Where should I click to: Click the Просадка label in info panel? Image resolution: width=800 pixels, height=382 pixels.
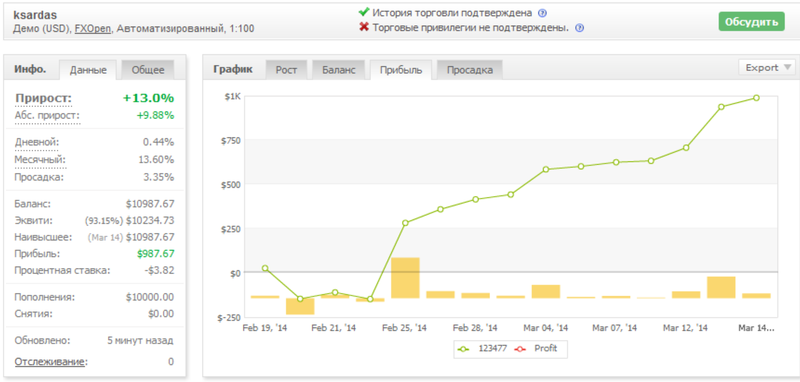click(40, 177)
